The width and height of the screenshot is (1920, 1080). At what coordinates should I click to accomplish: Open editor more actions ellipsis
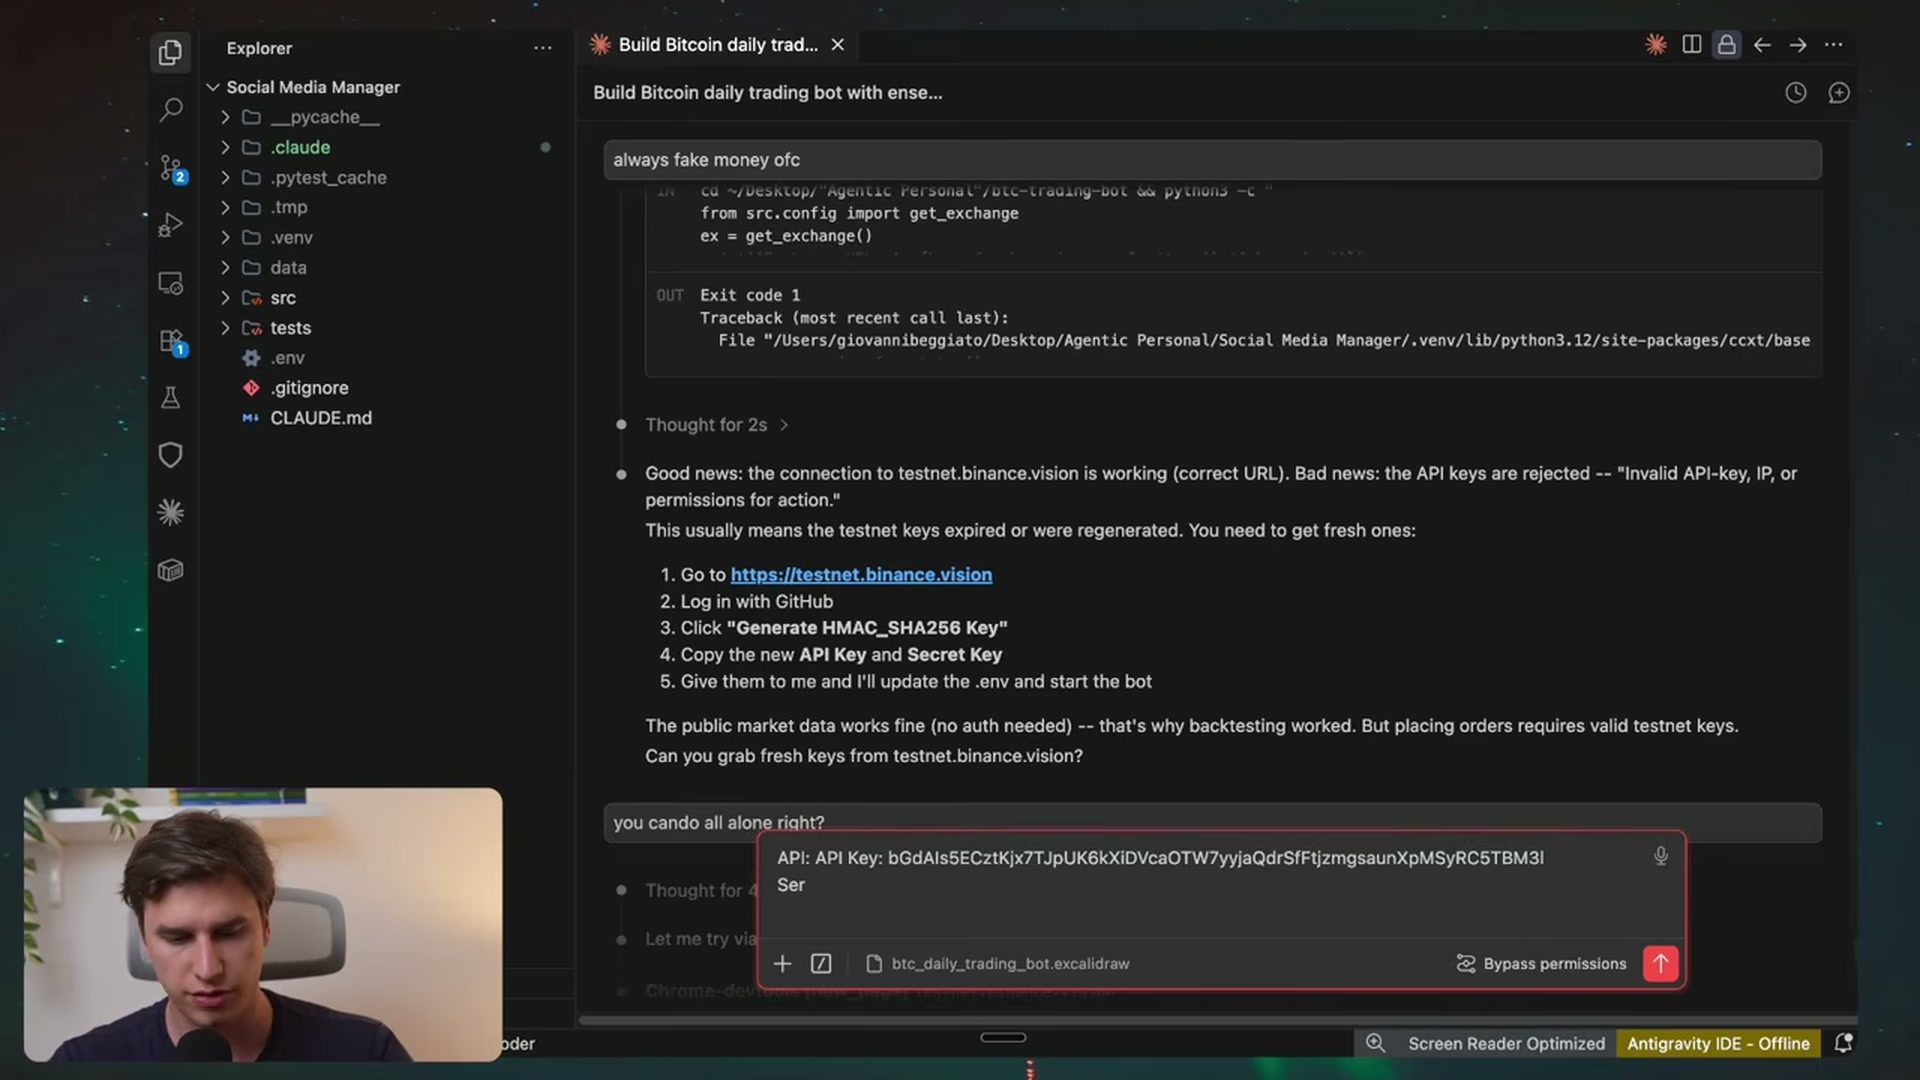point(1833,45)
